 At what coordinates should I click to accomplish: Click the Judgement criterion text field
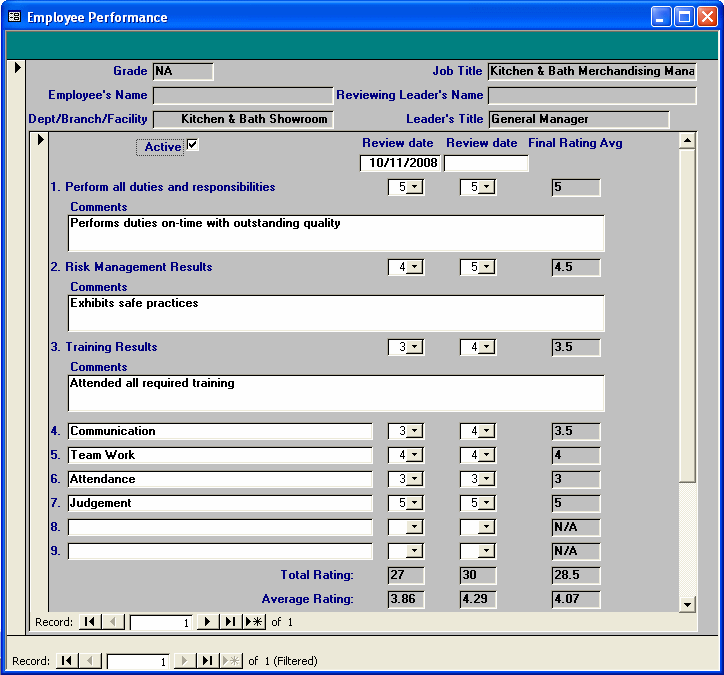click(x=220, y=503)
